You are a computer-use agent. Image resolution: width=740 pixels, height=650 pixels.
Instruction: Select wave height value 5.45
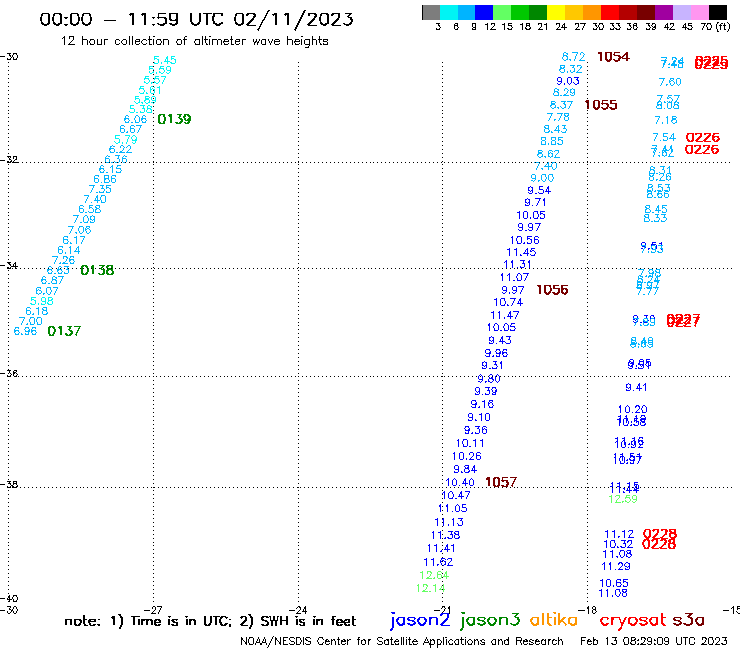[165, 60]
